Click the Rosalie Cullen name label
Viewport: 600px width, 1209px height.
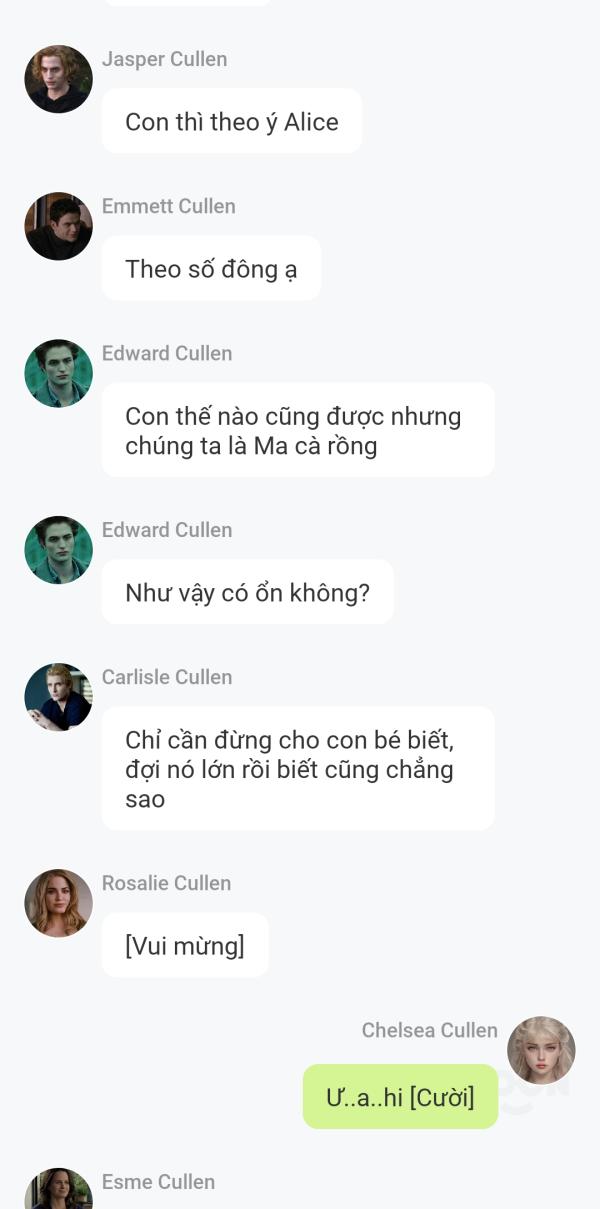(166, 883)
